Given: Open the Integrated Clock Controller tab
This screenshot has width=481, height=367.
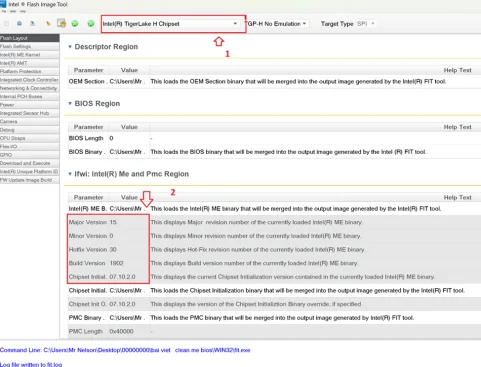Looking at the screenshot, I should click(x=30, y=80).
